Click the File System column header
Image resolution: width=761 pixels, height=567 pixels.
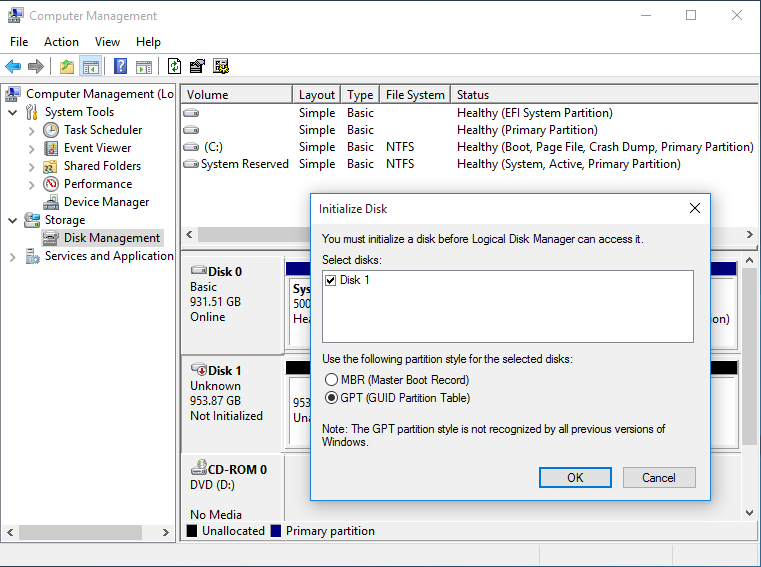414,95
